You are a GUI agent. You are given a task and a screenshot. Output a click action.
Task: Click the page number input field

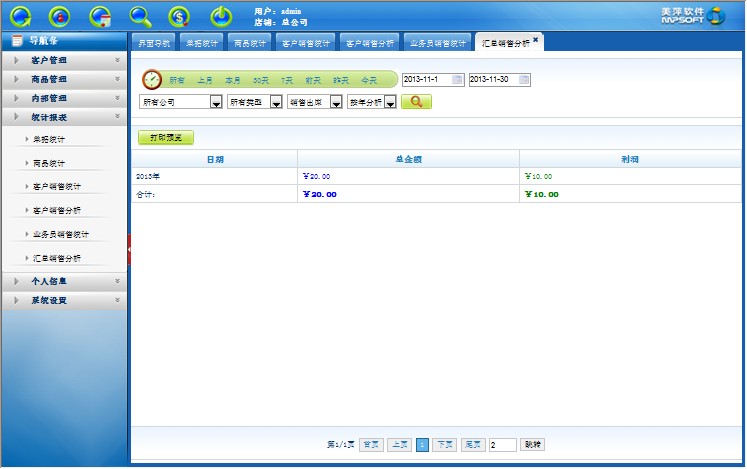[x=503, y=444]
